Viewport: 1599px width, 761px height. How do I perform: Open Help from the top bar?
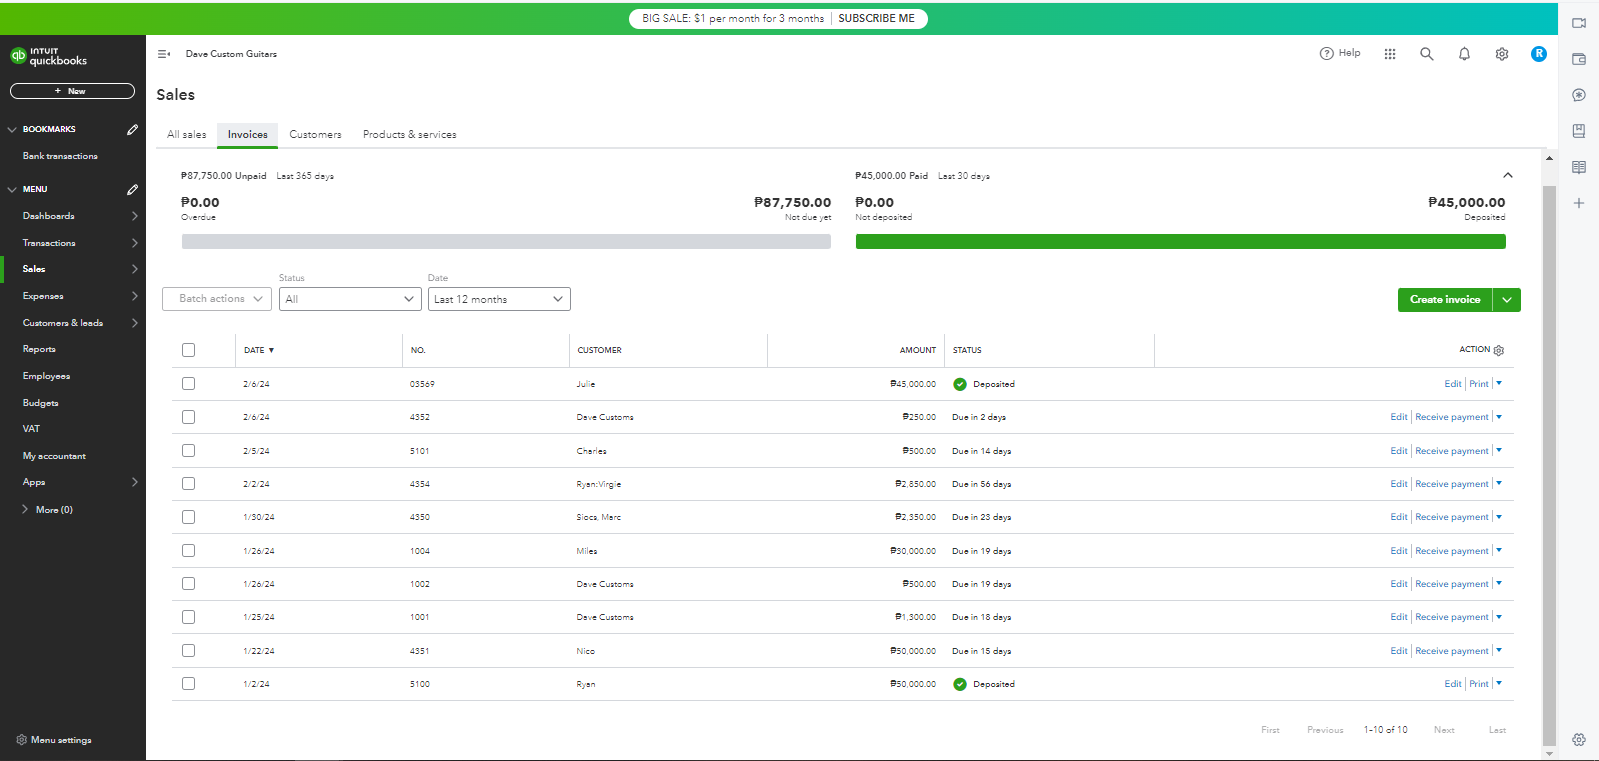(x=1340, y=54)
